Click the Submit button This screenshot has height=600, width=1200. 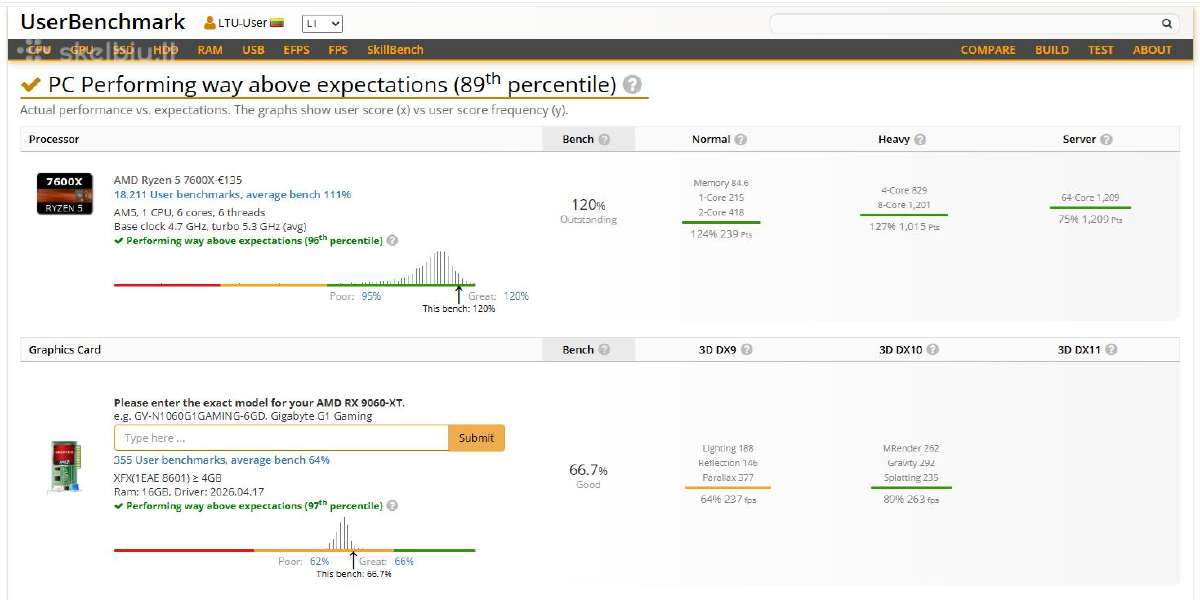point(476,438)
